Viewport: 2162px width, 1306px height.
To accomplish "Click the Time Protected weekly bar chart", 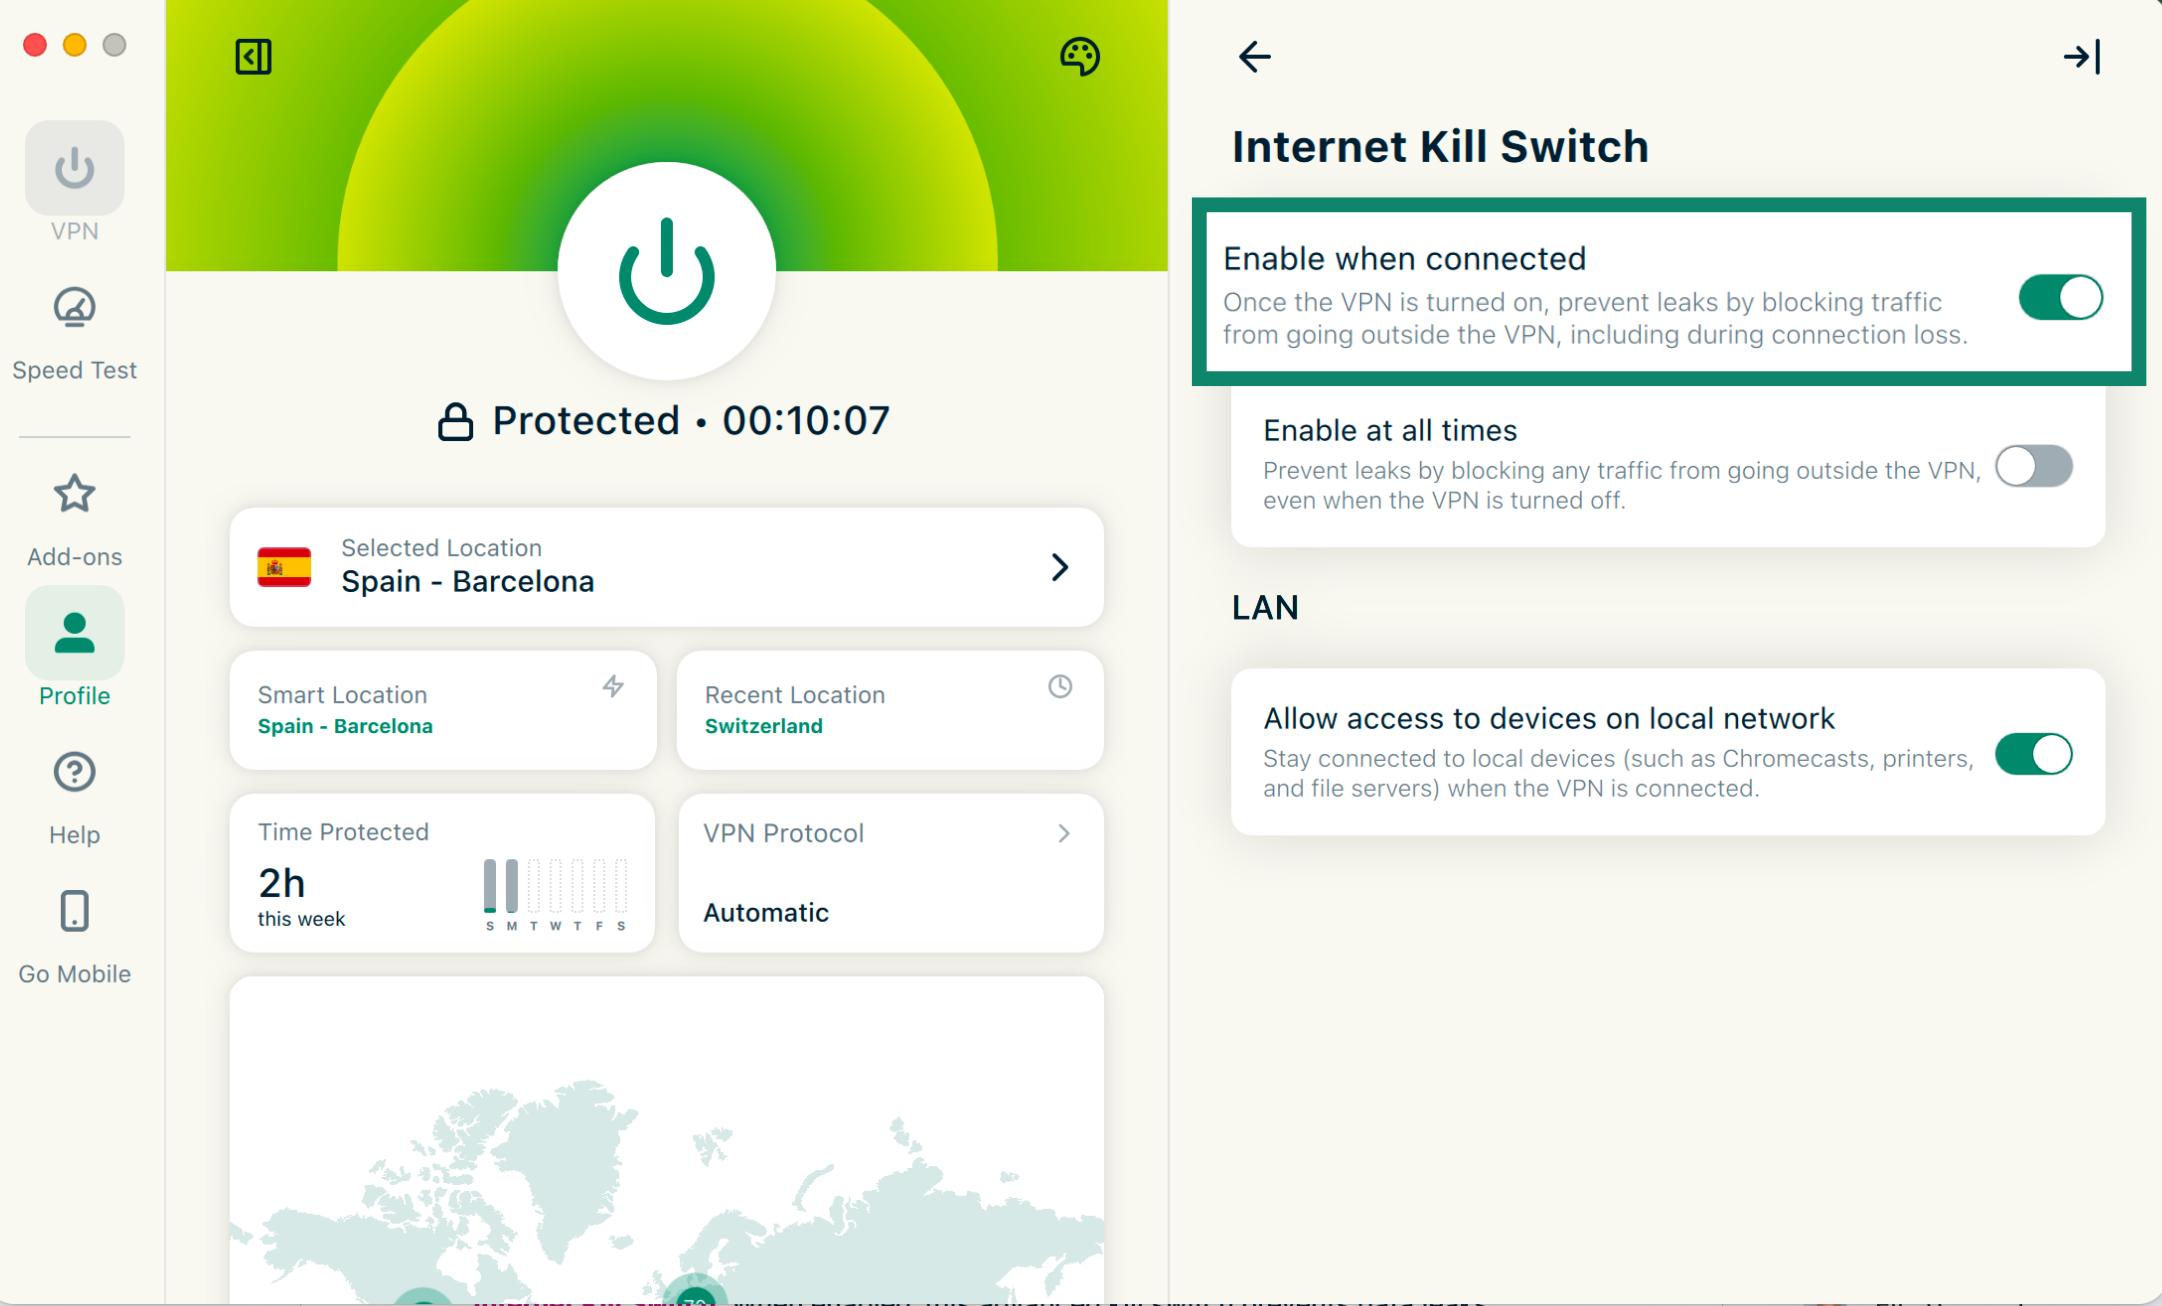I will (555, 888).
